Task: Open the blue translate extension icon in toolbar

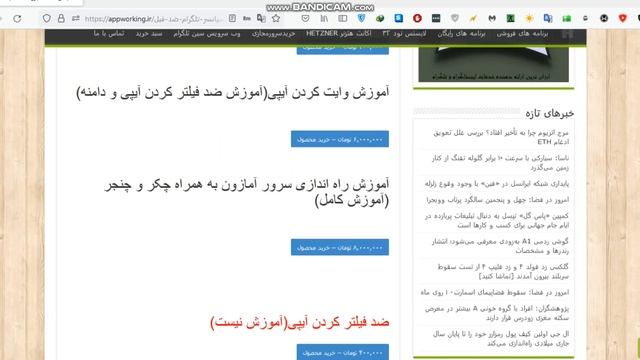Action: (548, 18)
